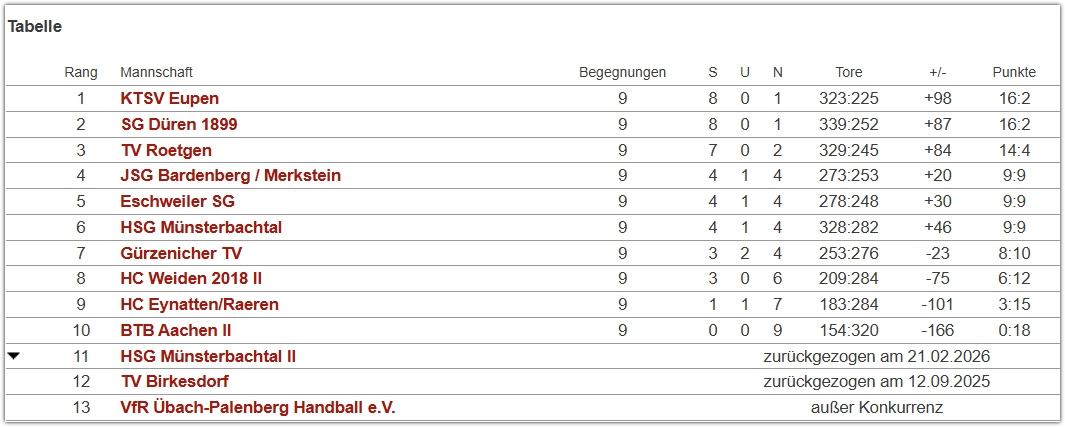The image size is (1065, 427).
Task: Open JSG Bardenberg / Merkstein team page
Action: pyautogui.click(x=230, y=175)
